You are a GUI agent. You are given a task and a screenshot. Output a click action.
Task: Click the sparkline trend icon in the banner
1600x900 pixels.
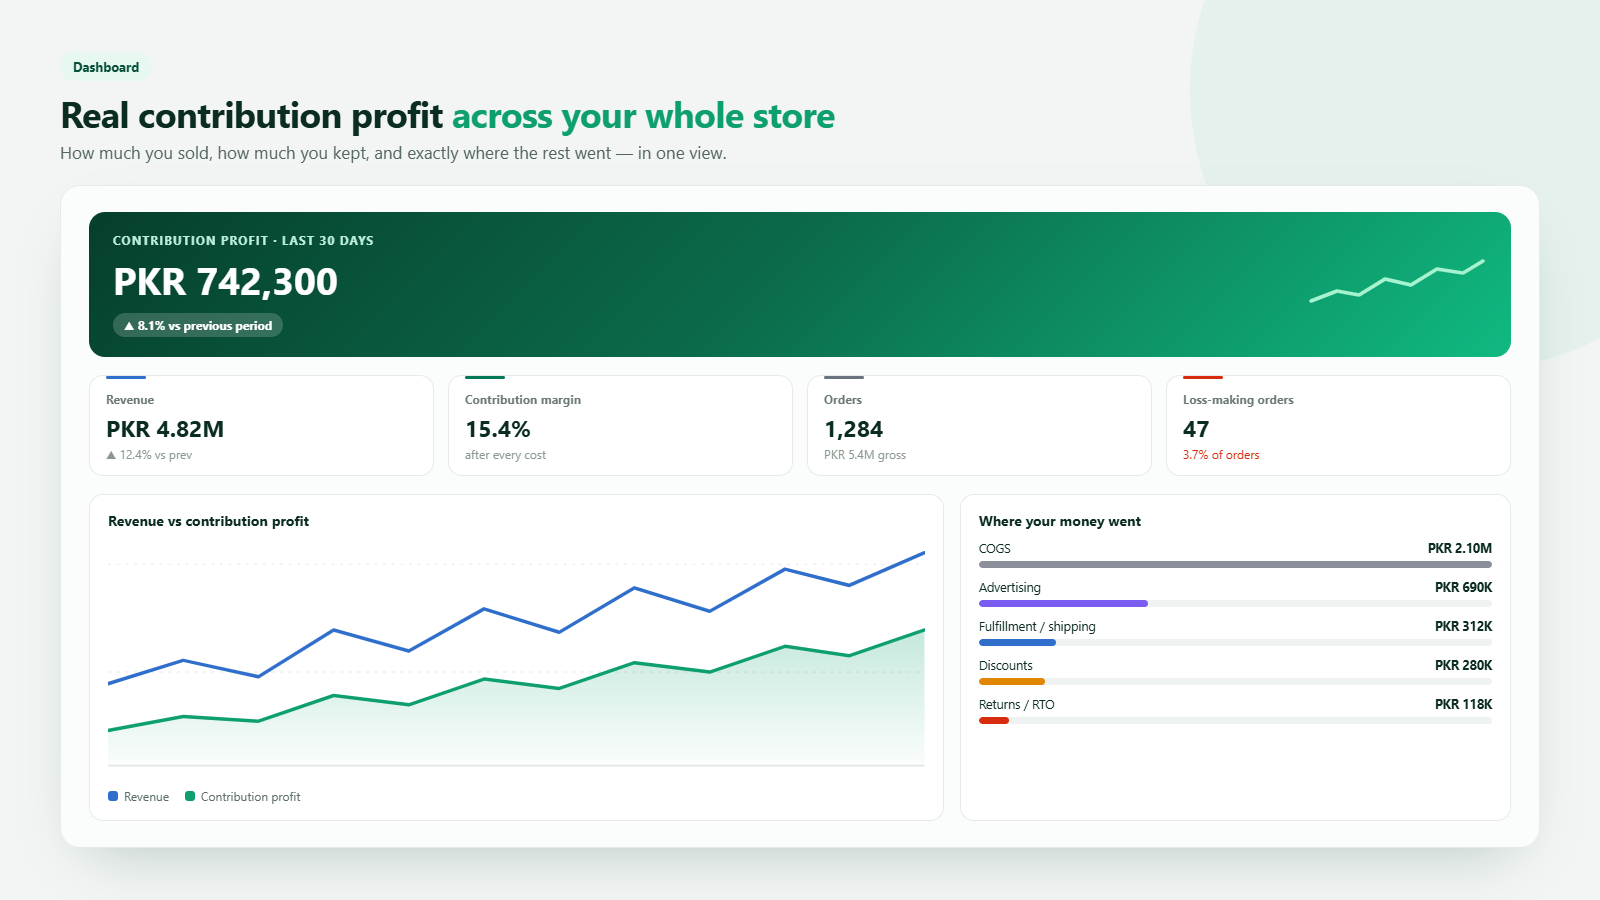pyautogui.click(x=1397, y=280)
